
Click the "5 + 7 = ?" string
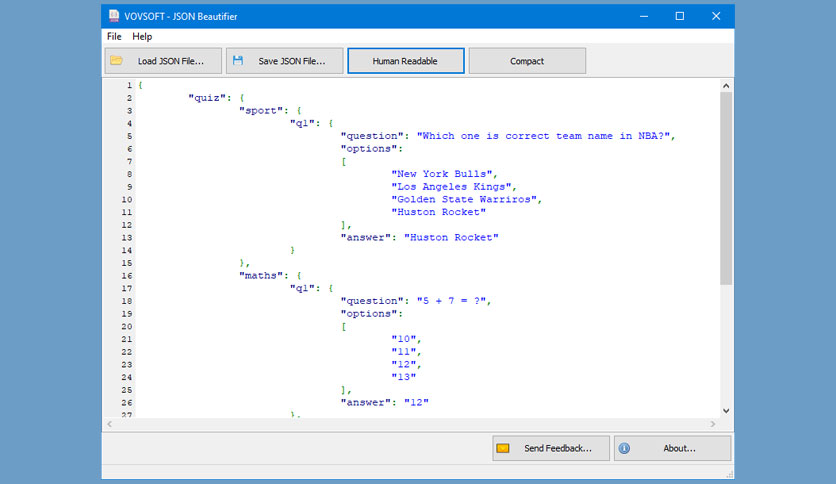coord(451,301)
